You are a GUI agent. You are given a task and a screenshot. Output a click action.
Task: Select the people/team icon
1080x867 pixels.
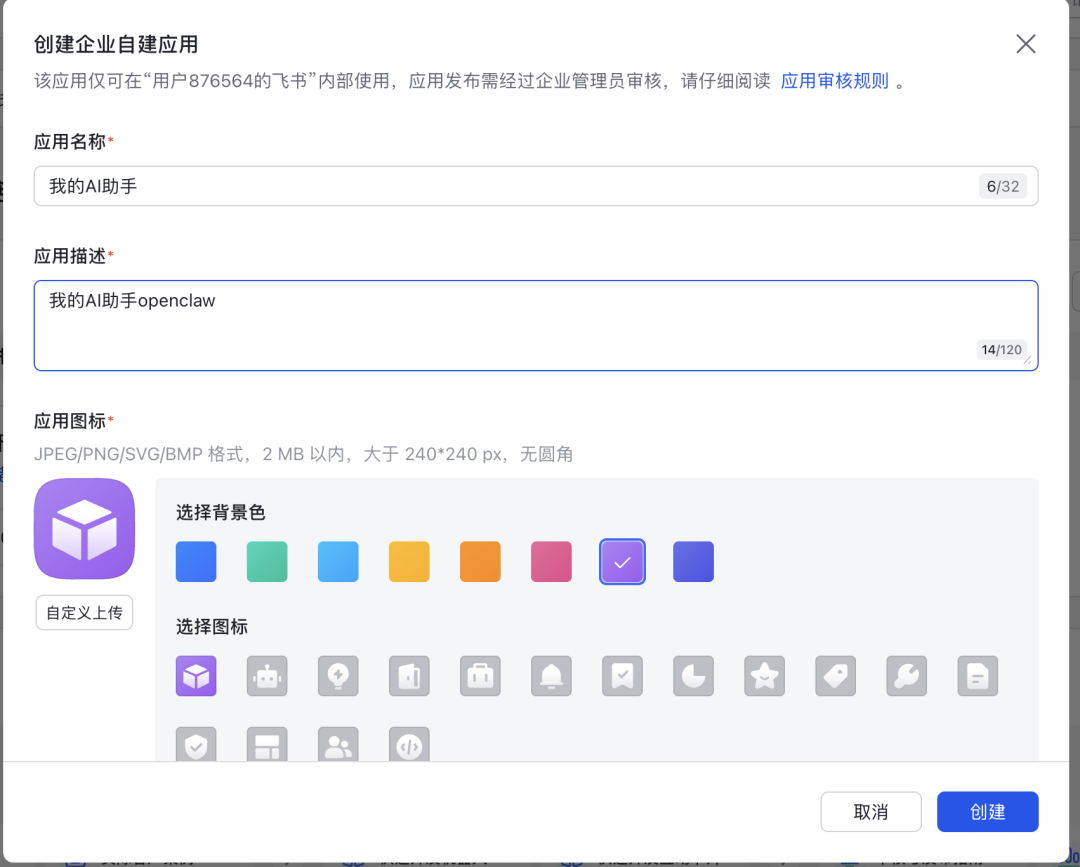pyautogui.click(x=338, y=744)
